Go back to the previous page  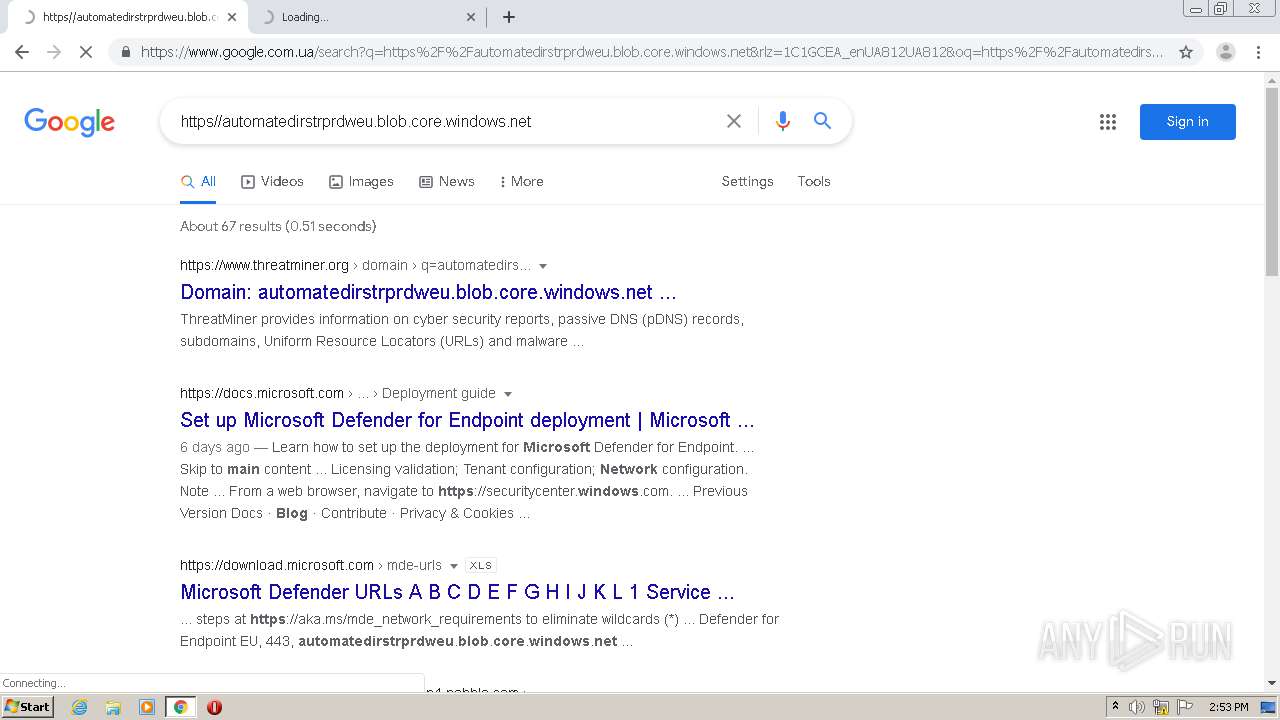(x=22, y=52)
